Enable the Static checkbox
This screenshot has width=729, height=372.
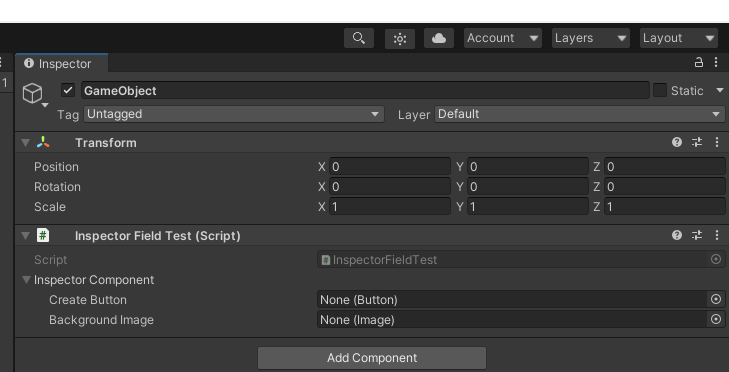pyautogui.click(x=660, y=90)
